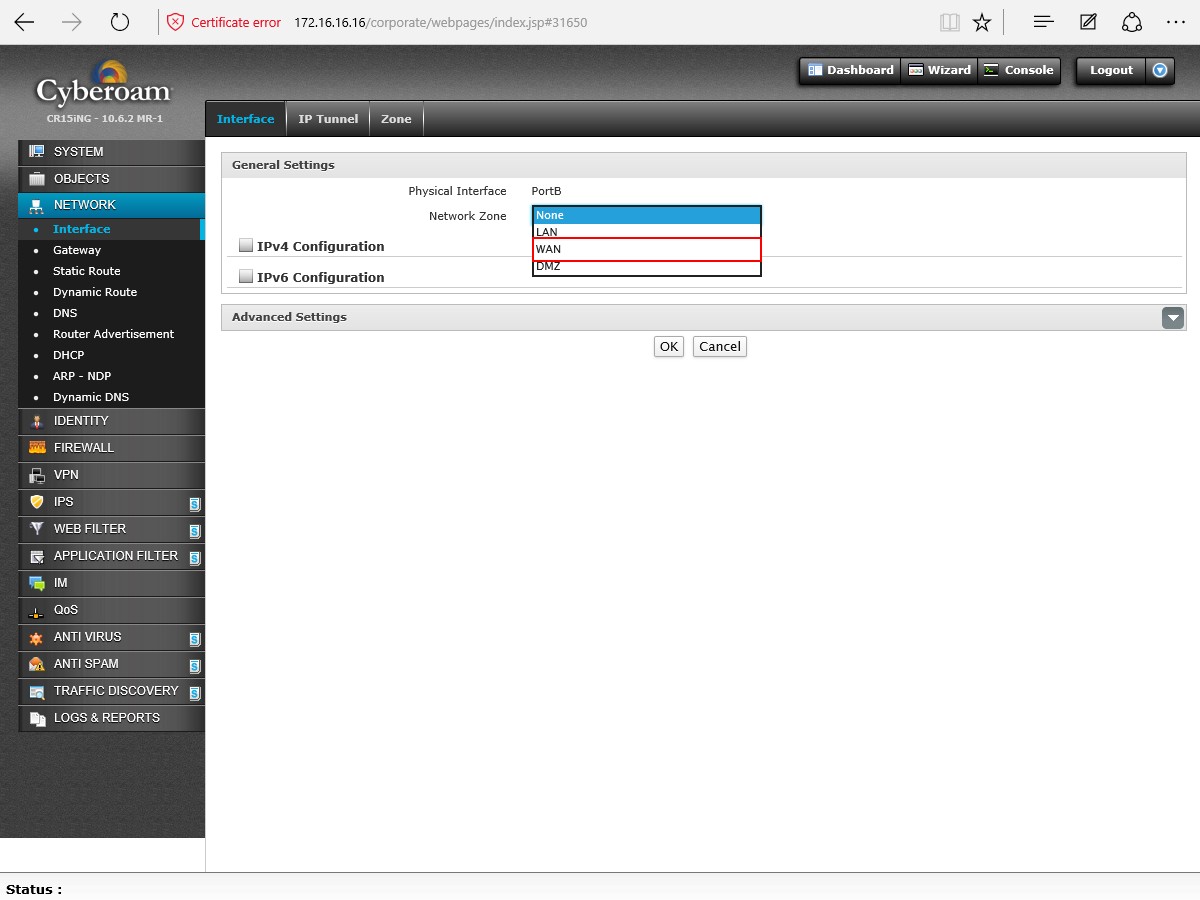This screenshot has height=900, width=1200.
Task: Open the web note pen icon
Action: (1089, 22)
